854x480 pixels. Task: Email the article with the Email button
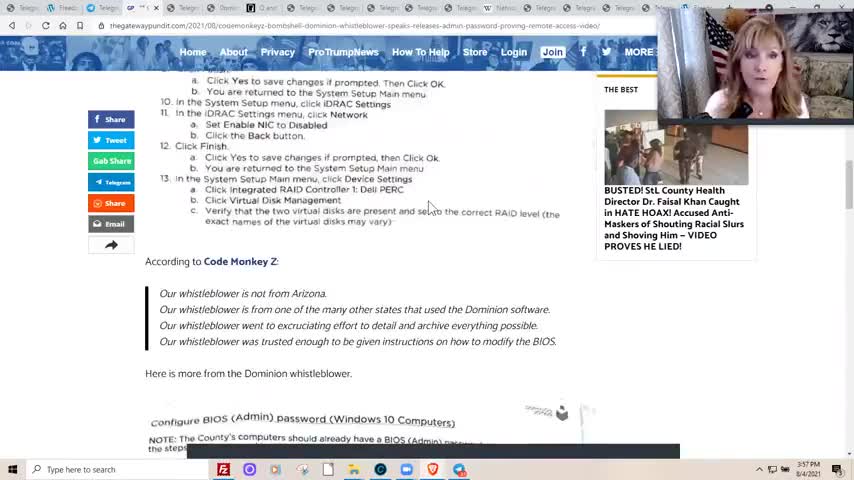(x=111, y=224)
